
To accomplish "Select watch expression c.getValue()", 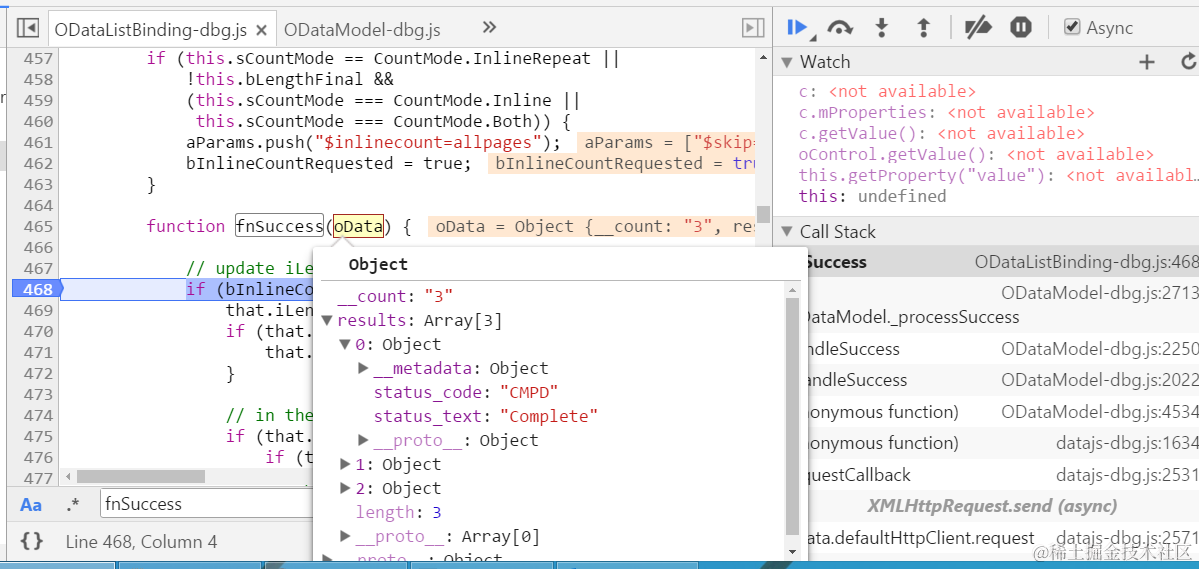I will click(941, 133).
